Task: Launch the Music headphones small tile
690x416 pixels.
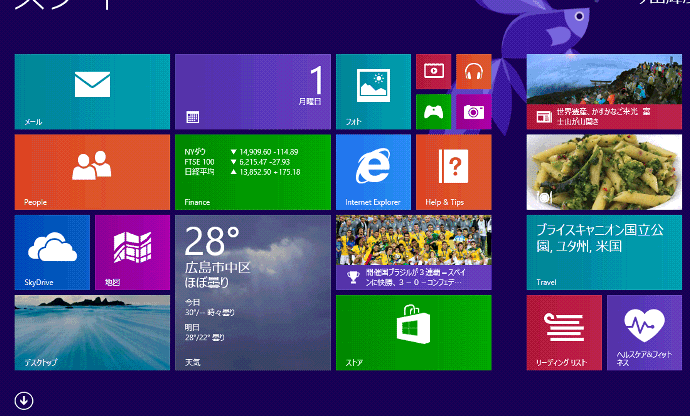Action: 473,71
